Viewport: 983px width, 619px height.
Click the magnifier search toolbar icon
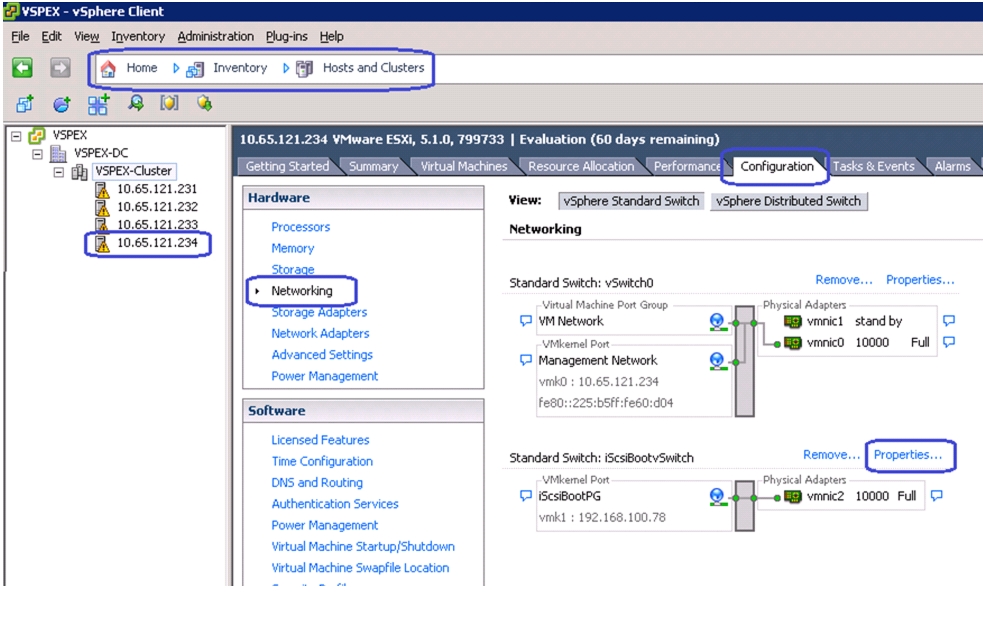pos(135,103)
